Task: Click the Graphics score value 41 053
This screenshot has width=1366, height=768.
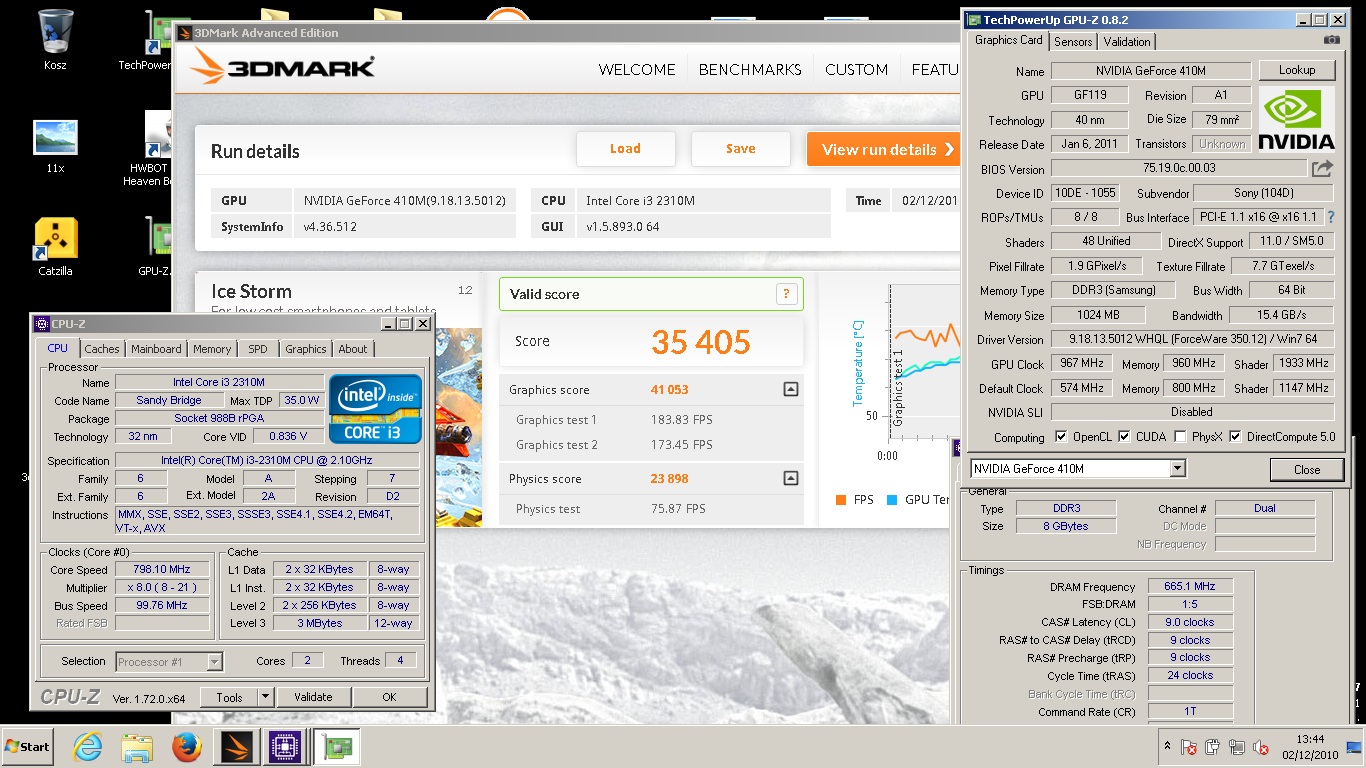Action: click(669, 390)
